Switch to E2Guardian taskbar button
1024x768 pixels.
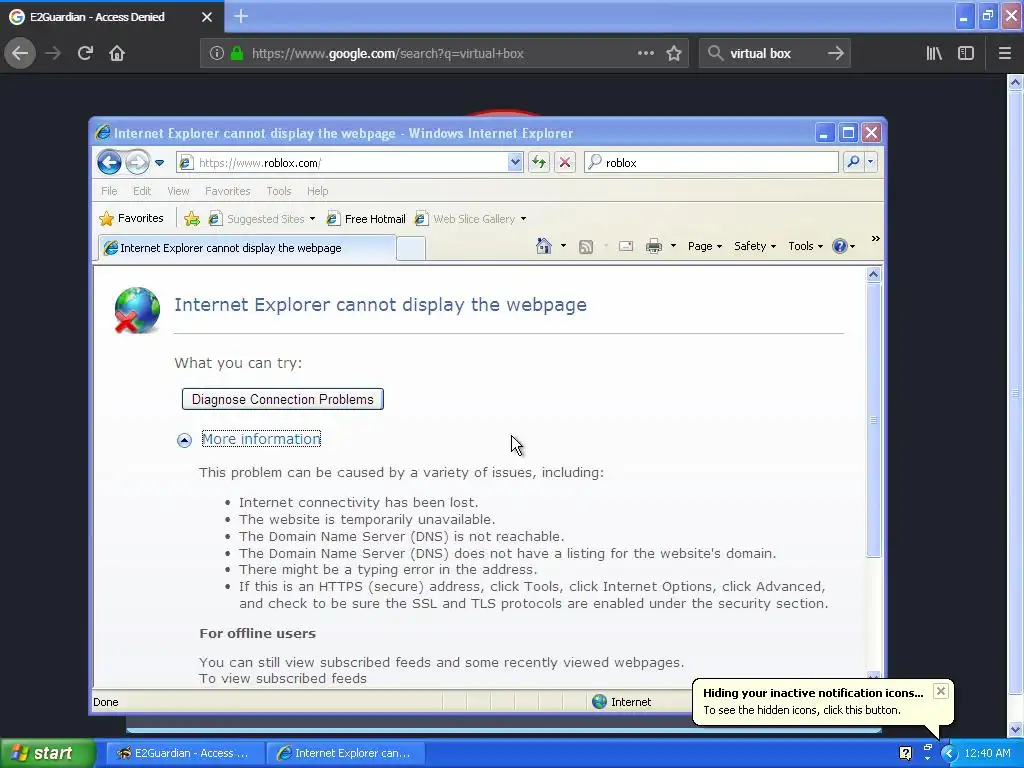[184, 753]
